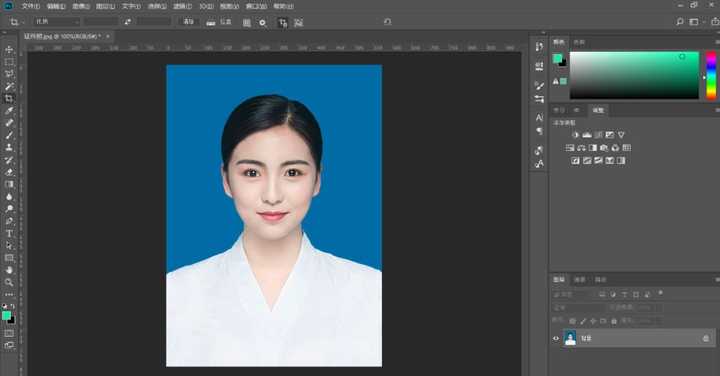Open the crop ratio dropdown
Screen dimensions: 720x376
tap(56, 22)
